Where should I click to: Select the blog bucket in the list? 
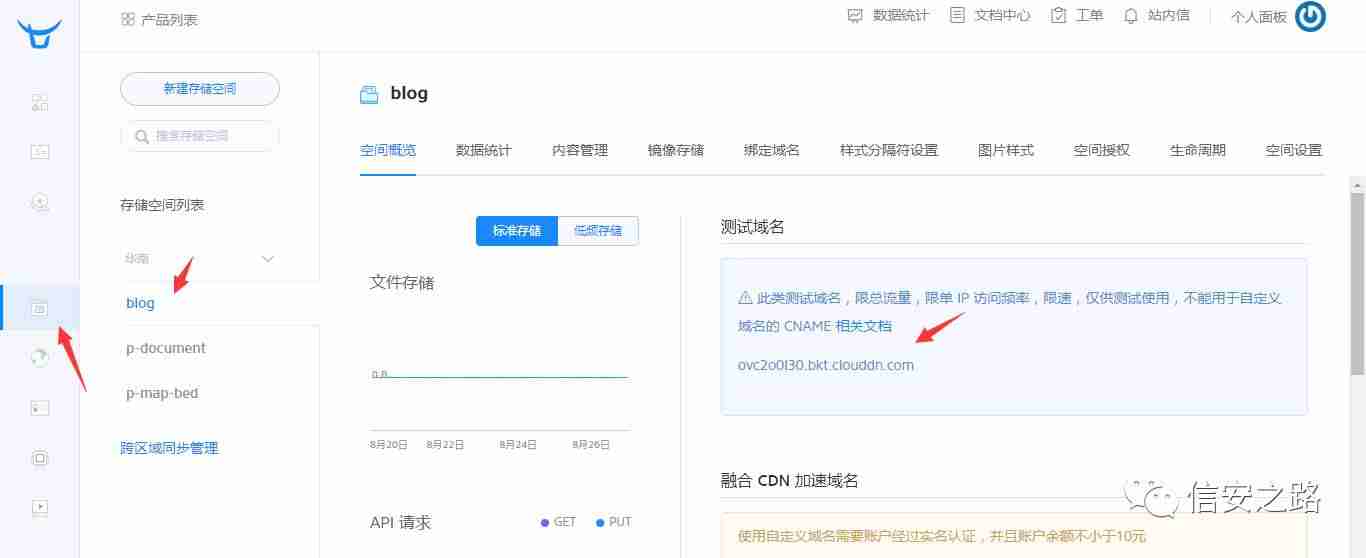tap(140, 303)
